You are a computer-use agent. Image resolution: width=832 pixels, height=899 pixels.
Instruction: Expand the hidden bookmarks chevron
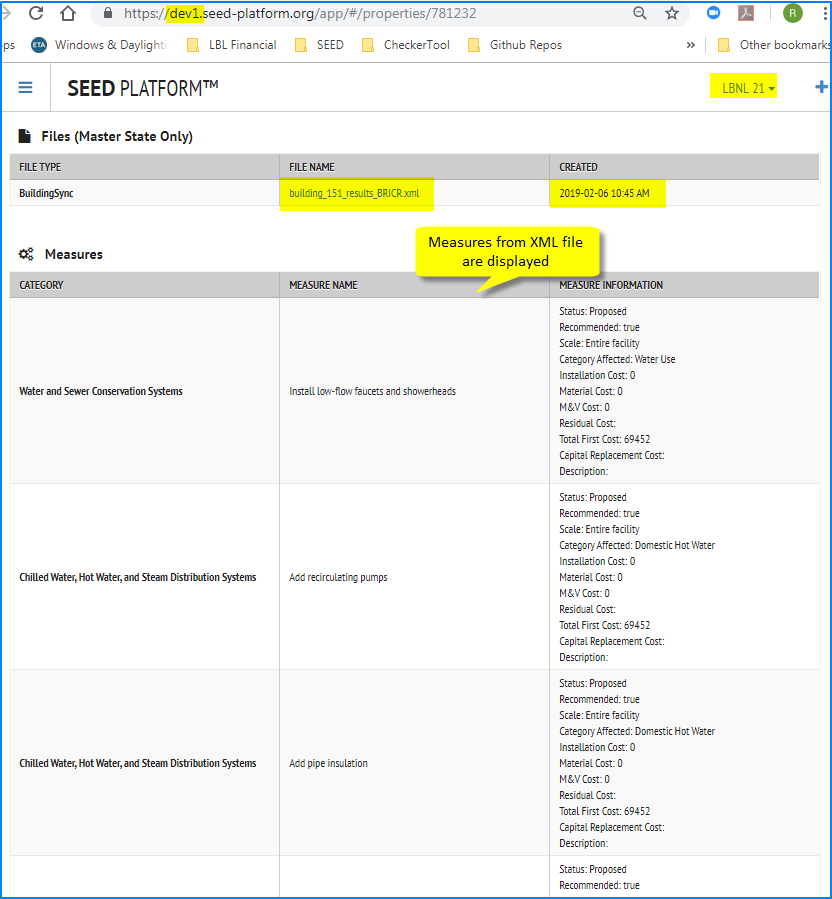pyautogui.click(x=690, y=44)
